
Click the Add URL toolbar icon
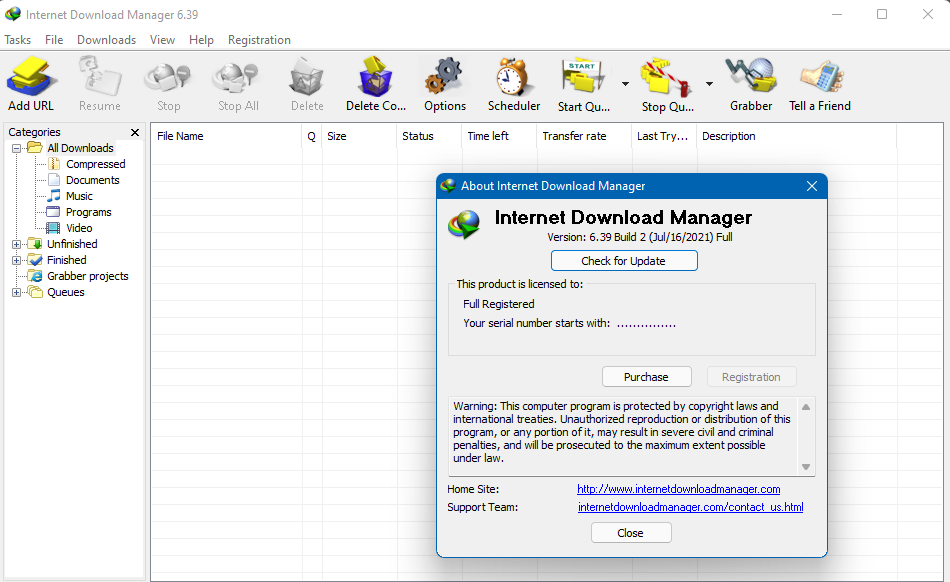(x=31, y=77)
